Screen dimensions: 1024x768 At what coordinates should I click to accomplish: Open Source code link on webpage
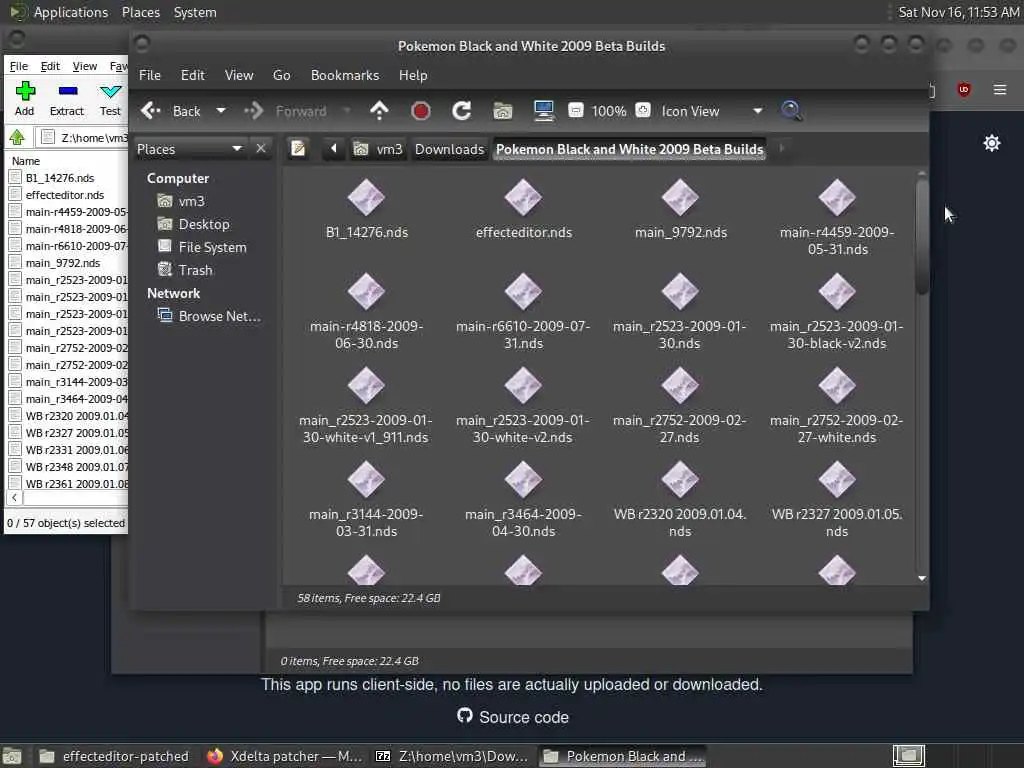pyautogui.click(x=513, y=716)
